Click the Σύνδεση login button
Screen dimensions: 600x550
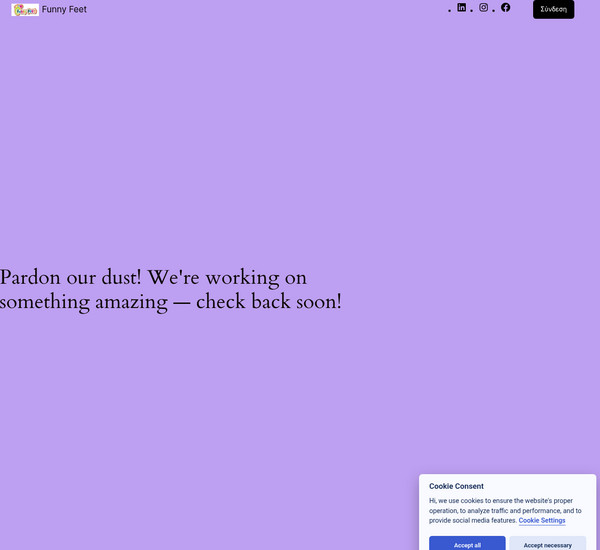(x=553, y=9)
